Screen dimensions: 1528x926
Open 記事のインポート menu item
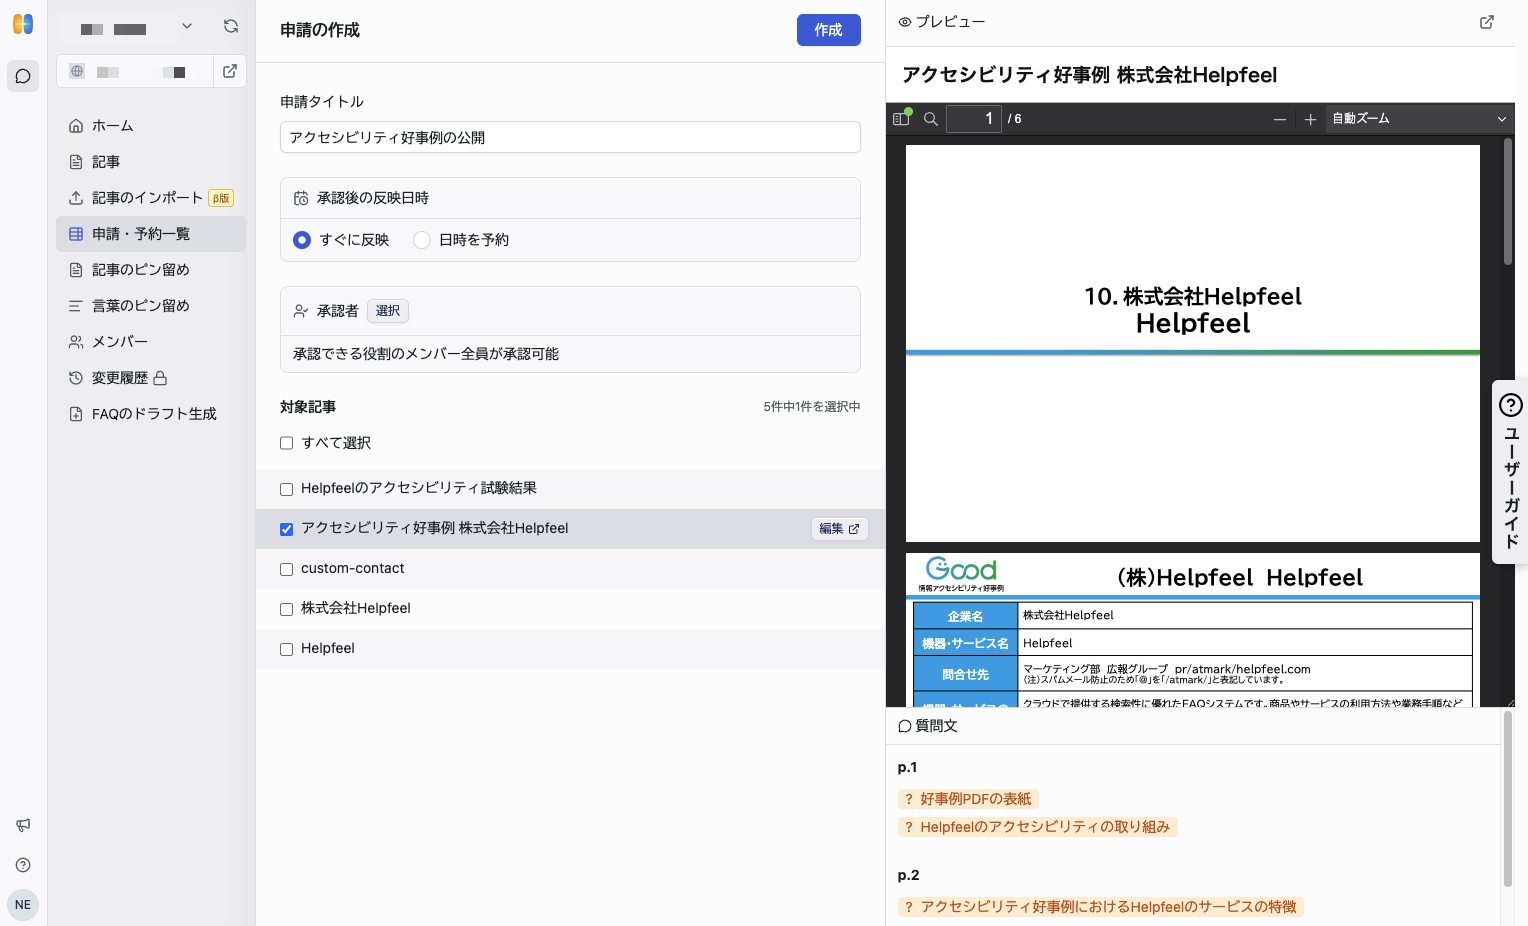151,198
